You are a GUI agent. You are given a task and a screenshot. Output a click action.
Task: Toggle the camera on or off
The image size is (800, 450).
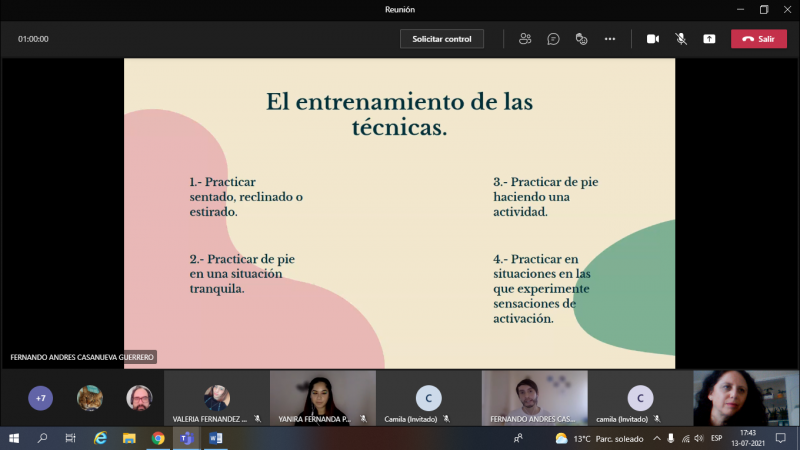pos(653,39)
